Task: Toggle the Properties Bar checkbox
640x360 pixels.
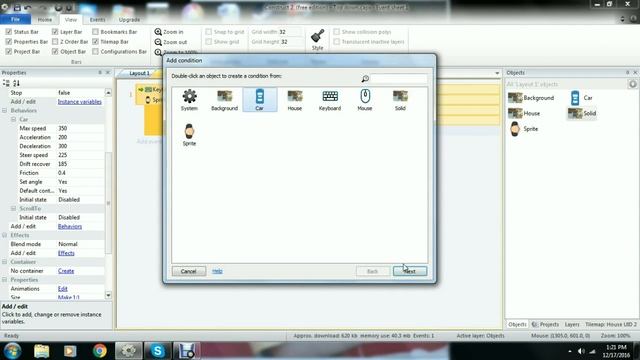Action: (9, 42)
